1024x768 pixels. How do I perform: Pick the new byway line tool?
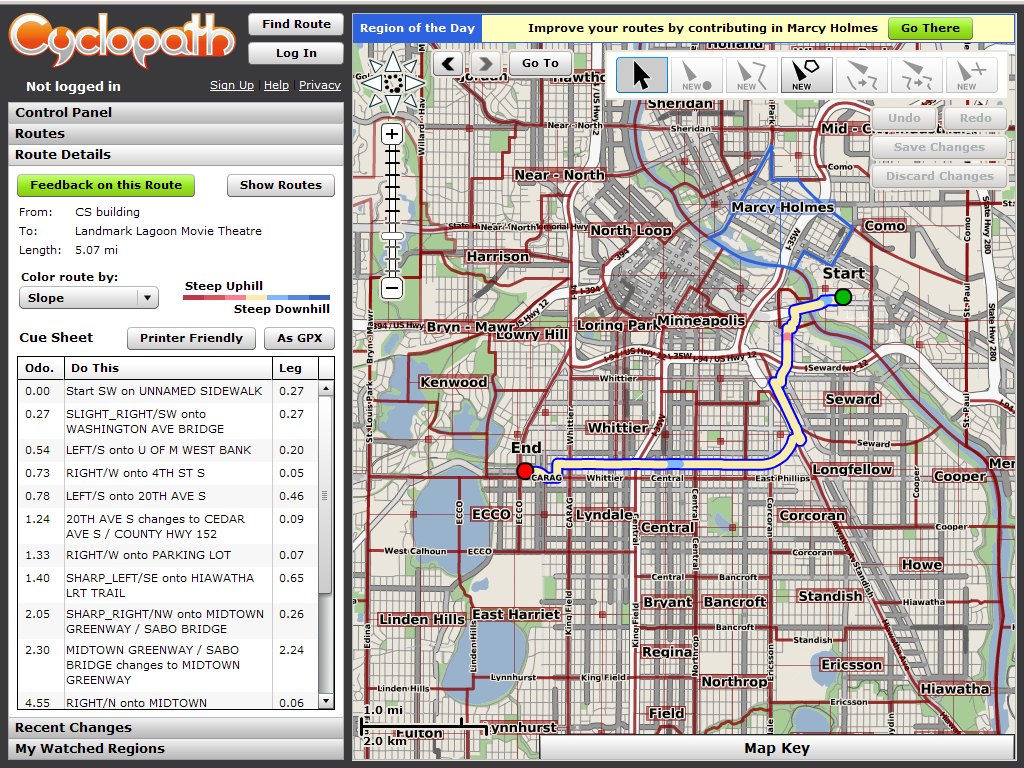pos(752,74)
